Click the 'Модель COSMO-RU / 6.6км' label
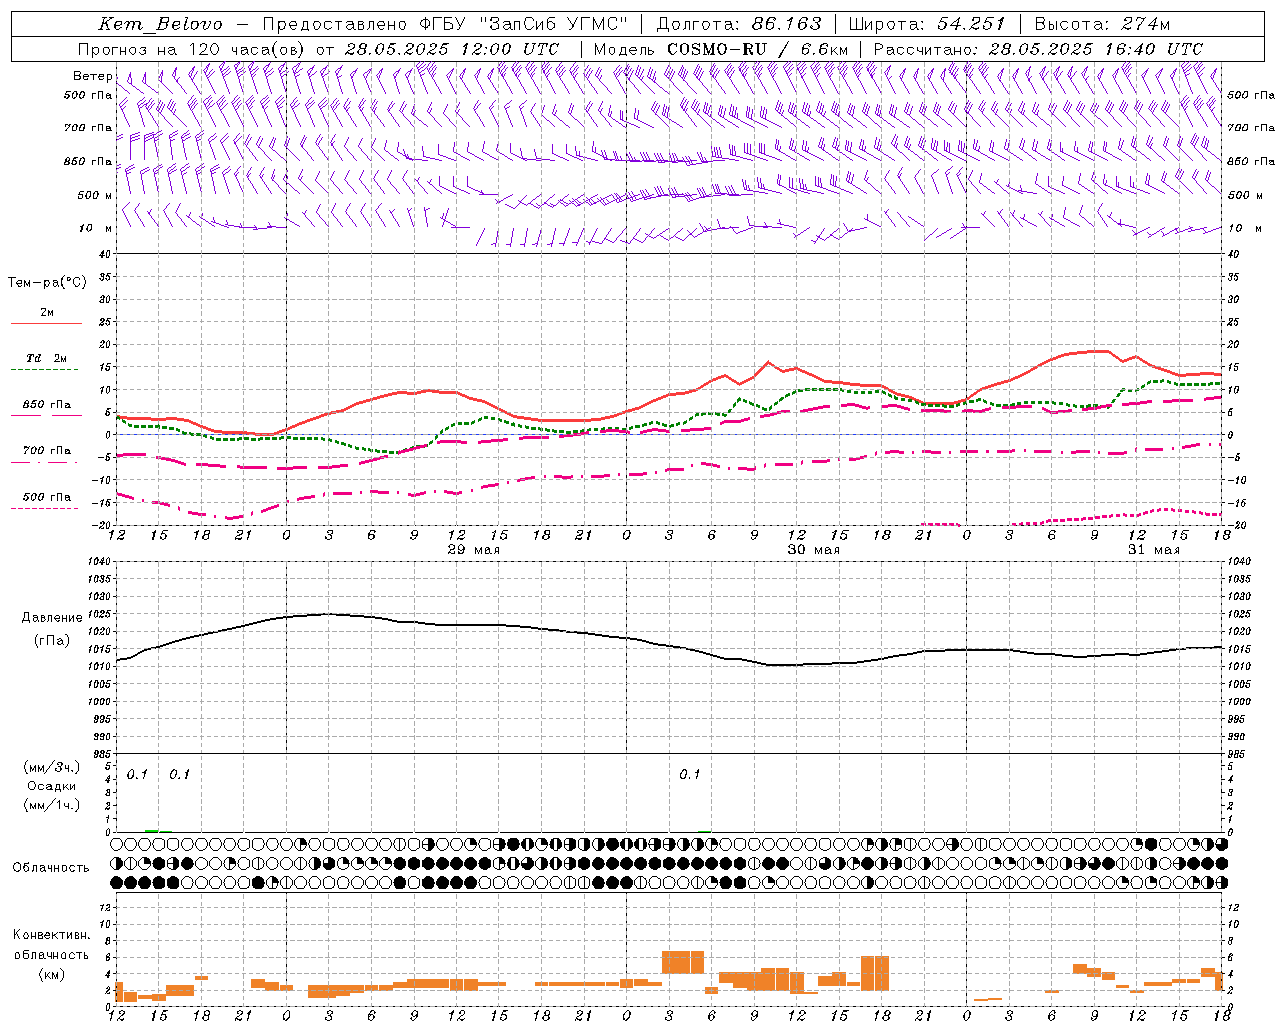 pos(721,49)
